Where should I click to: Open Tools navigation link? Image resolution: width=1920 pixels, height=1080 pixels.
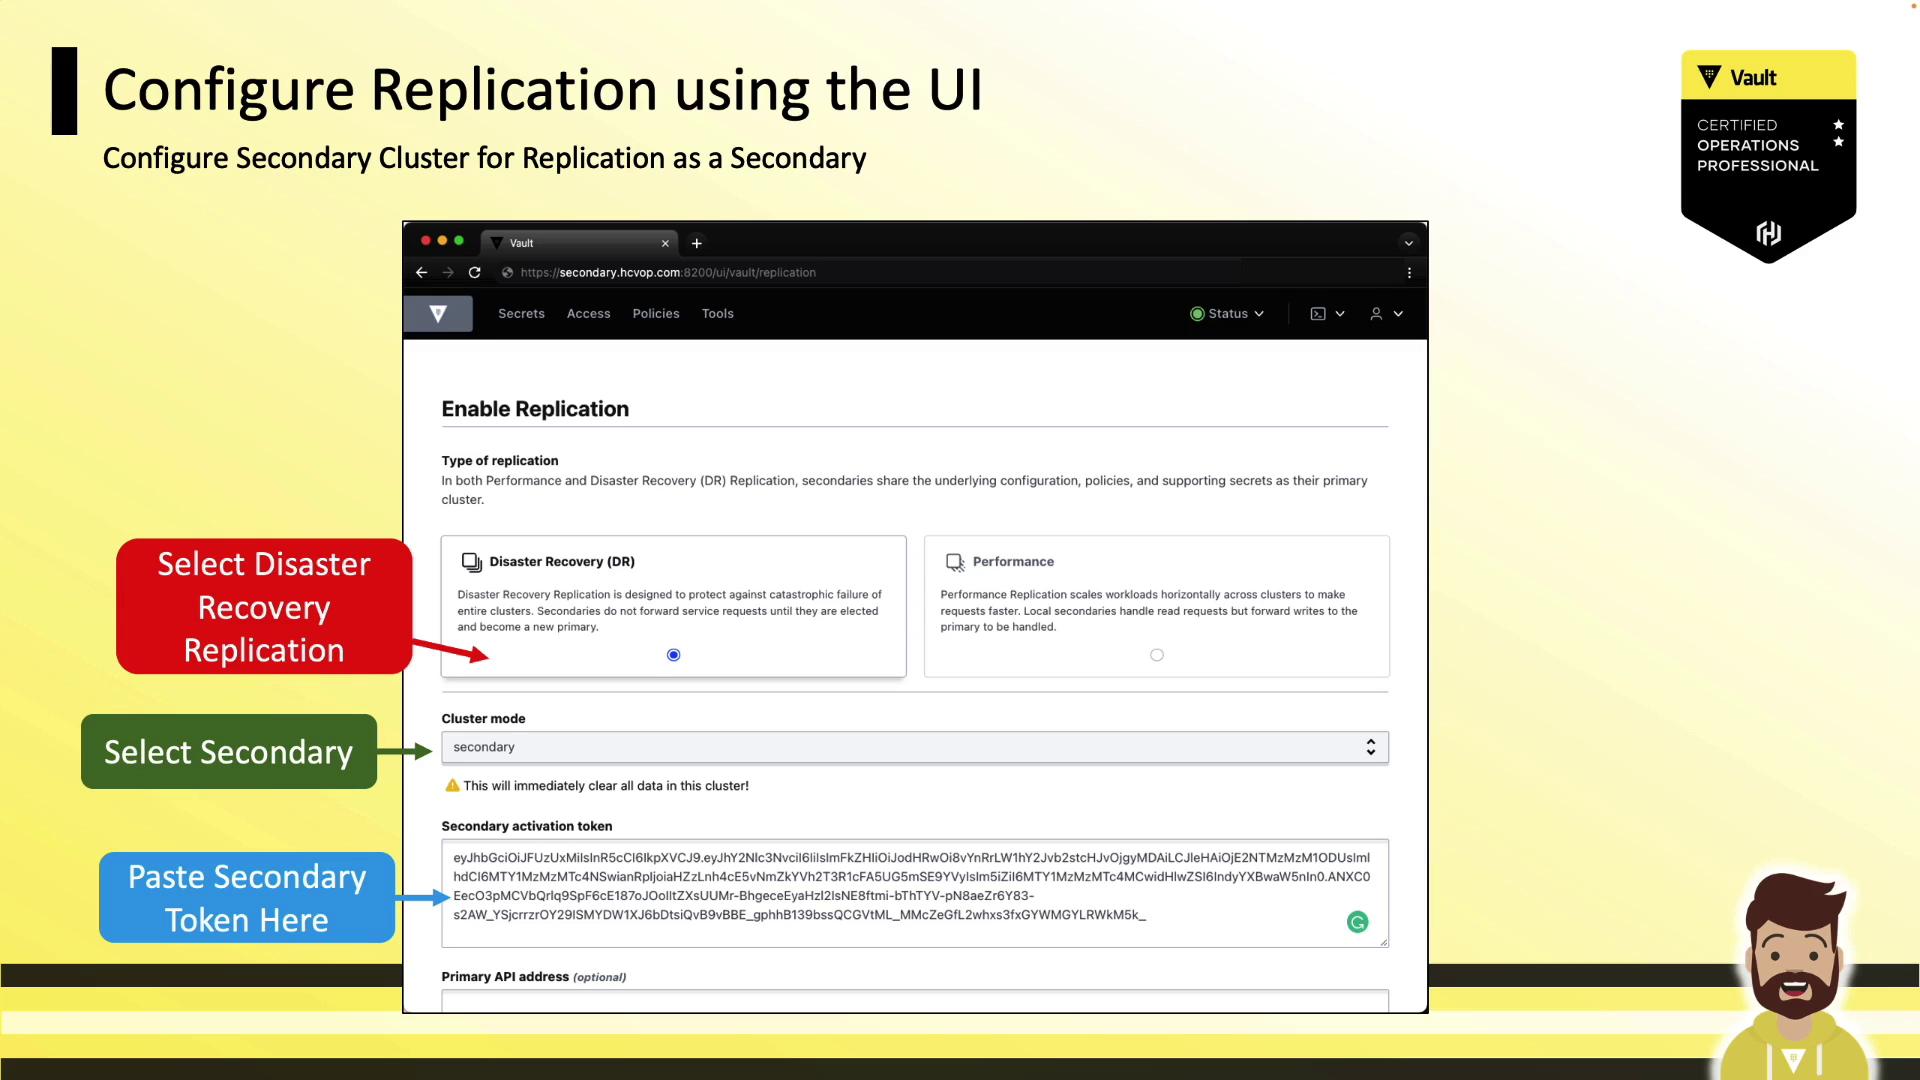717,314
